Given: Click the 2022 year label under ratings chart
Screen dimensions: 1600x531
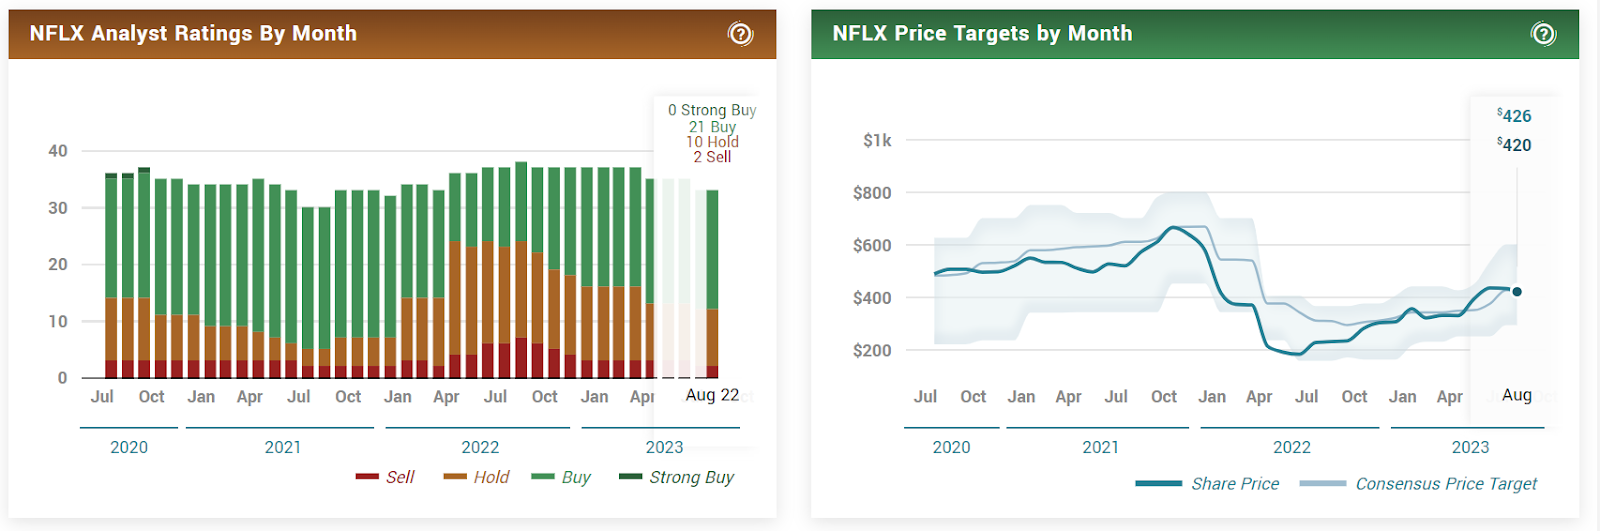Looking at the screenshot, I should [x=480, y=447].
